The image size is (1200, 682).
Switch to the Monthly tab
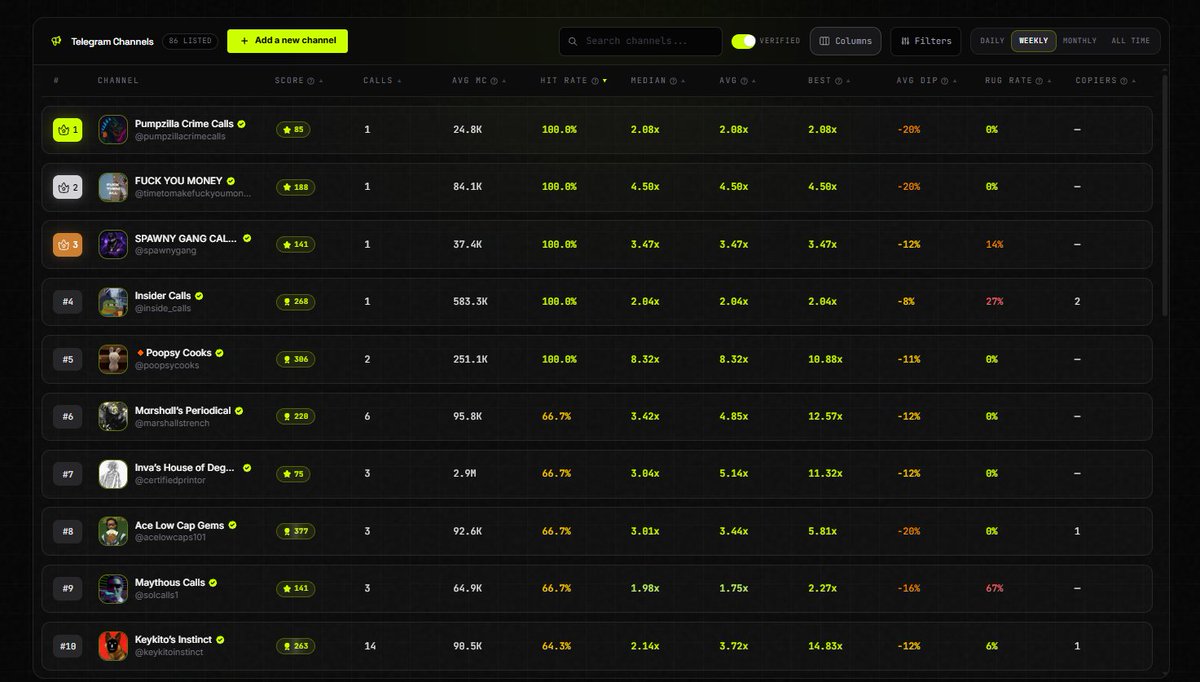[x=1079, y=41]
